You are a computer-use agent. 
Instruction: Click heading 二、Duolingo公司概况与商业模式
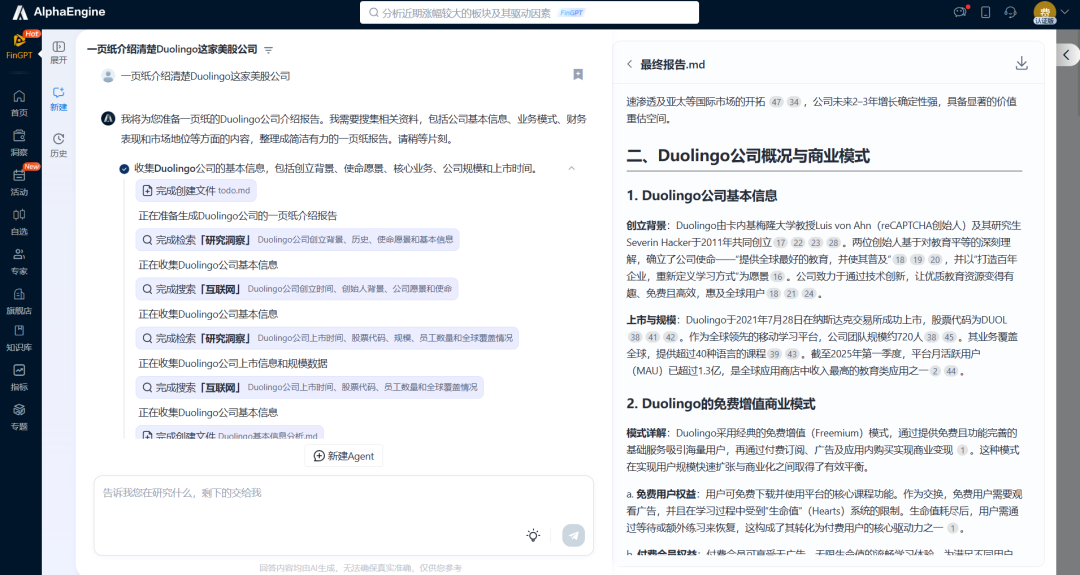(x=747, y=156)
